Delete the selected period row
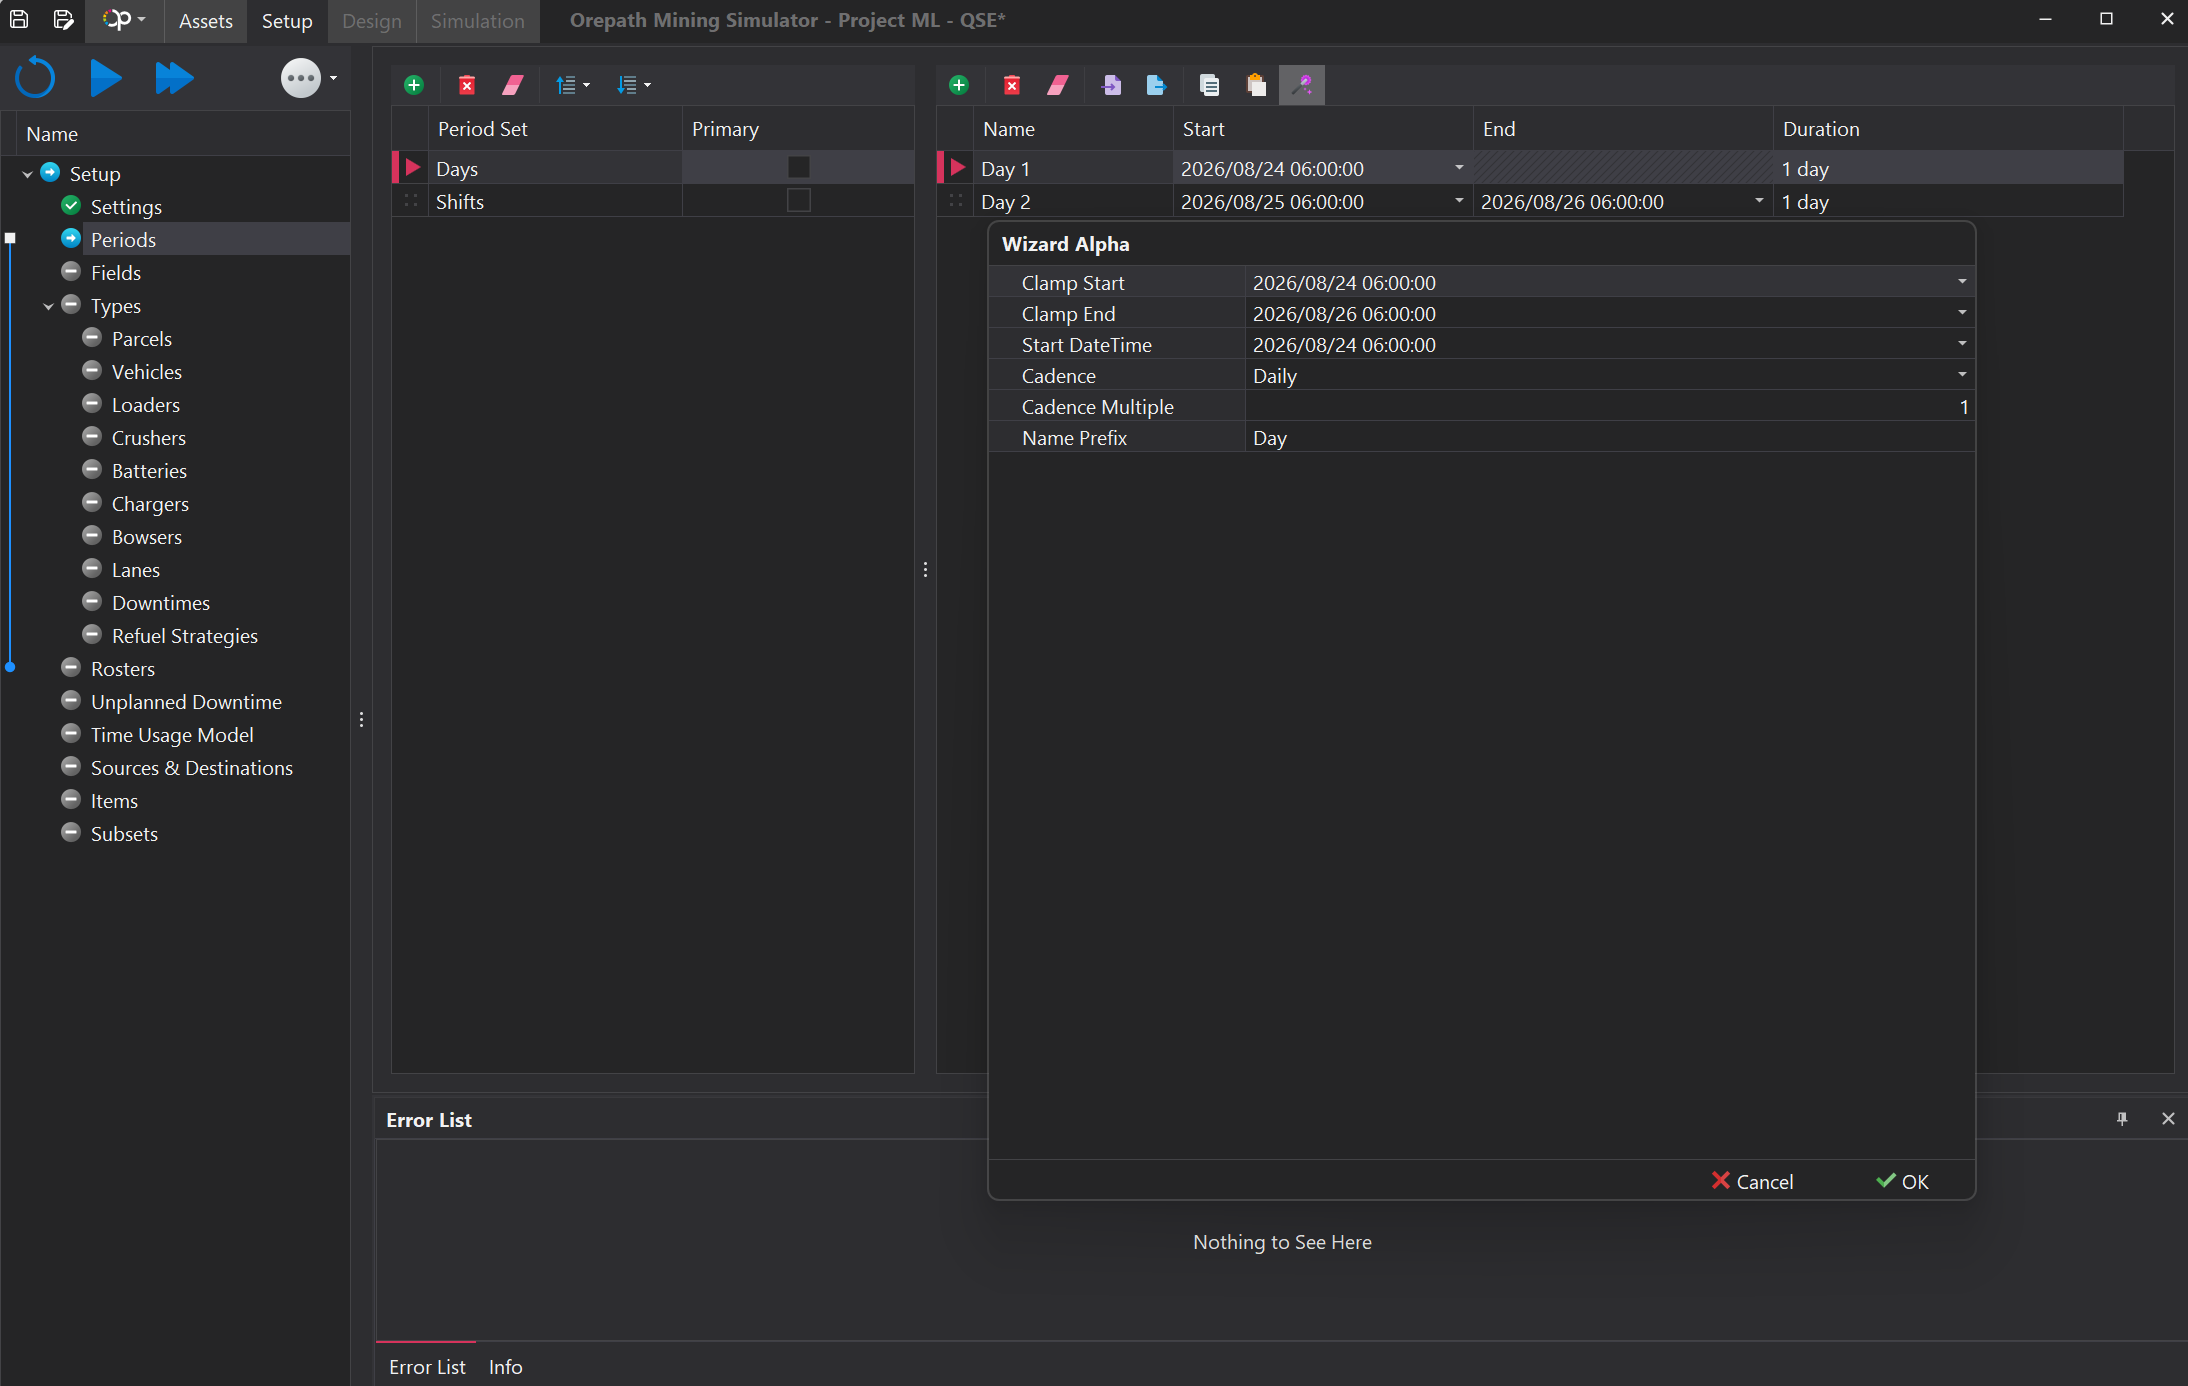2188x1386 pixels. [x=1012, y=85]
